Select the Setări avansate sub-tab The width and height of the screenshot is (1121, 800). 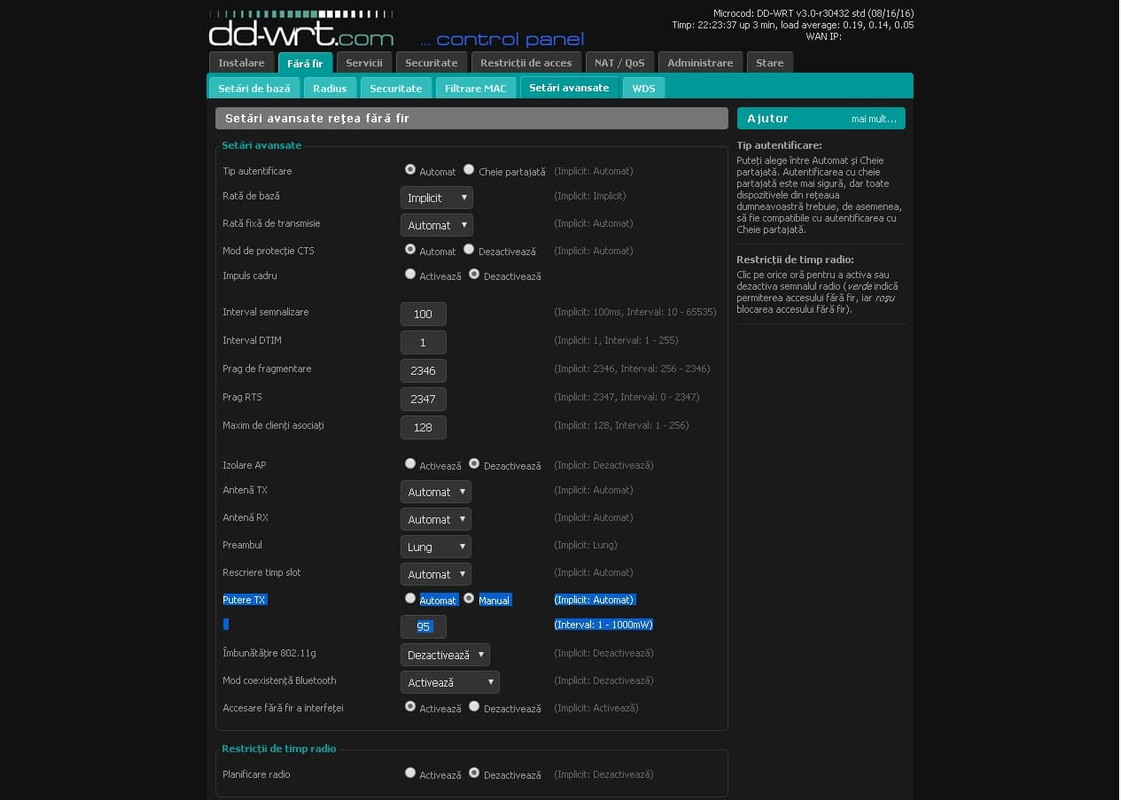coord(568,87)
